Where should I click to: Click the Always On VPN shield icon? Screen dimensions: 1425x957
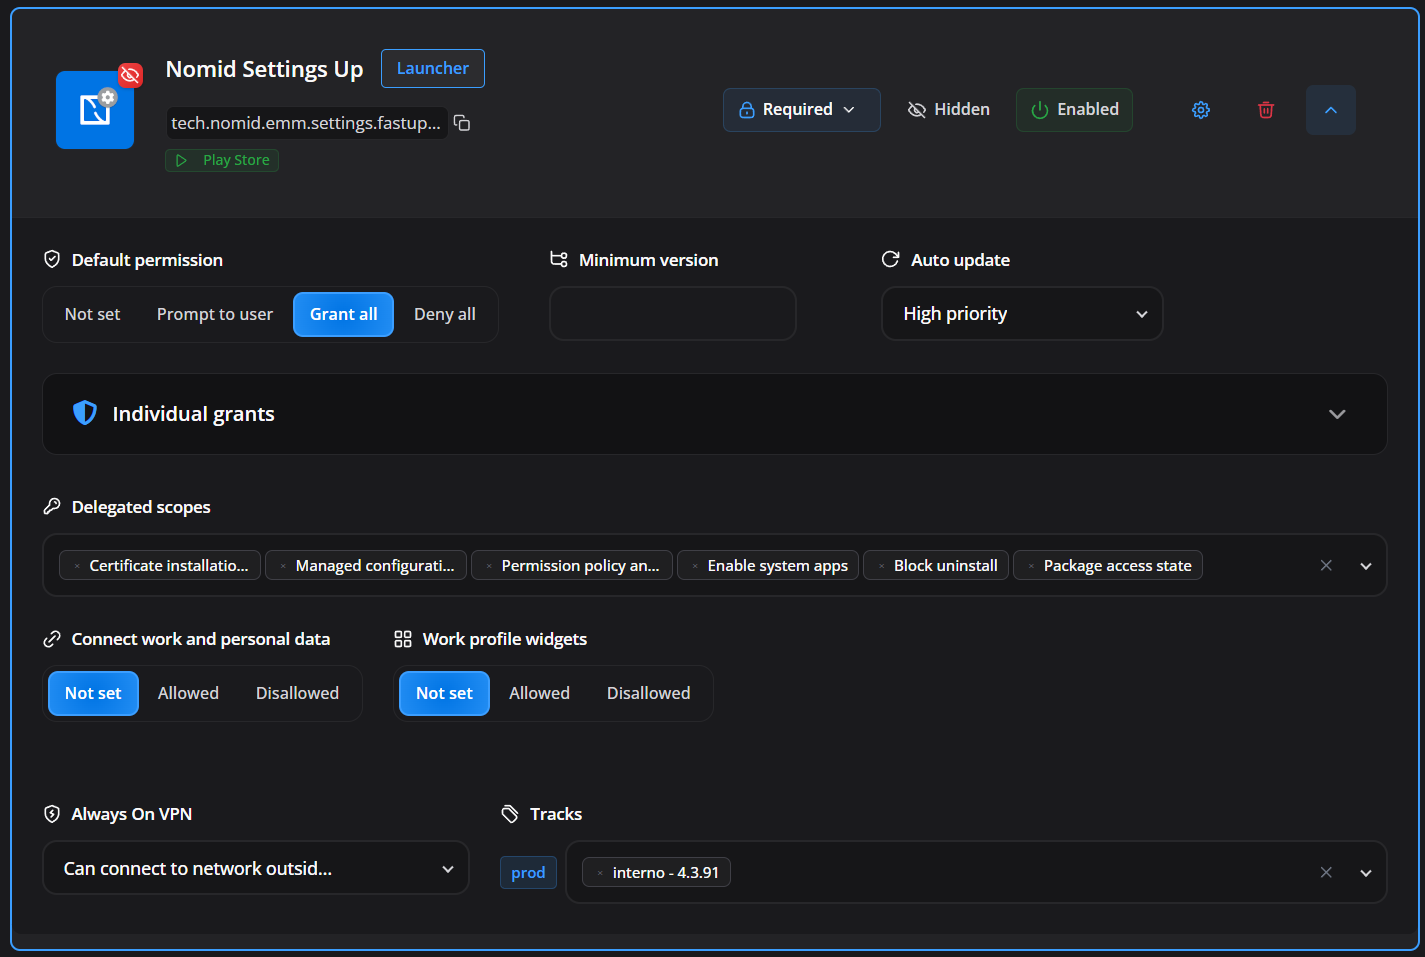[52, 814]
